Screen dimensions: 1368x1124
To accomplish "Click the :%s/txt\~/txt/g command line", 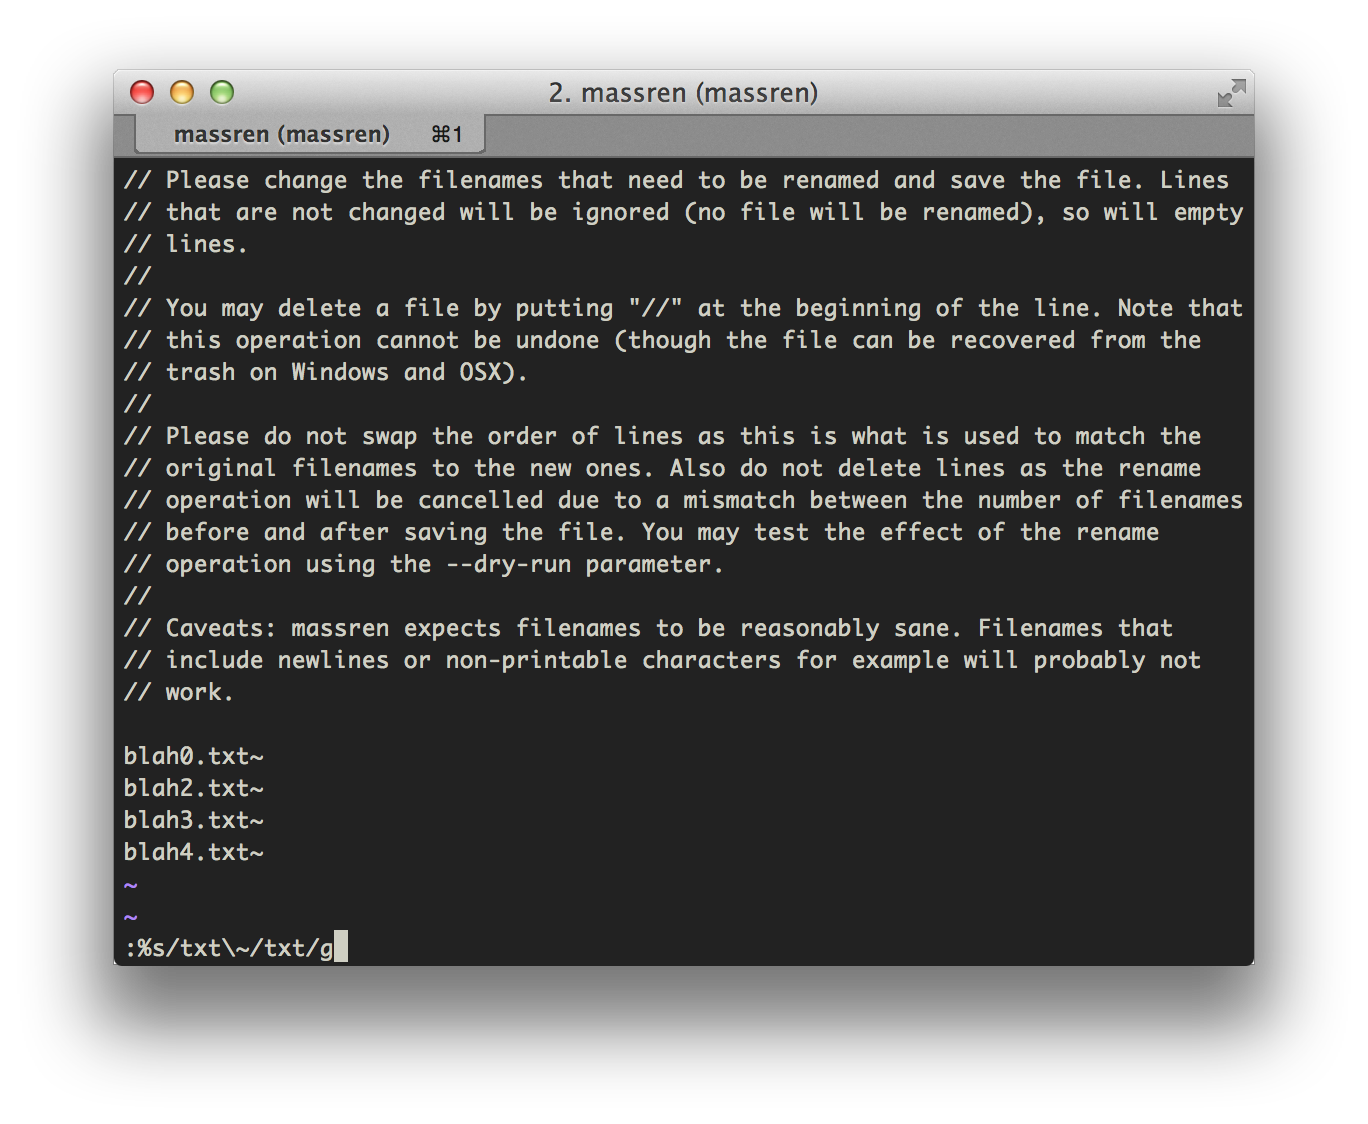I will tap(229, 948).
